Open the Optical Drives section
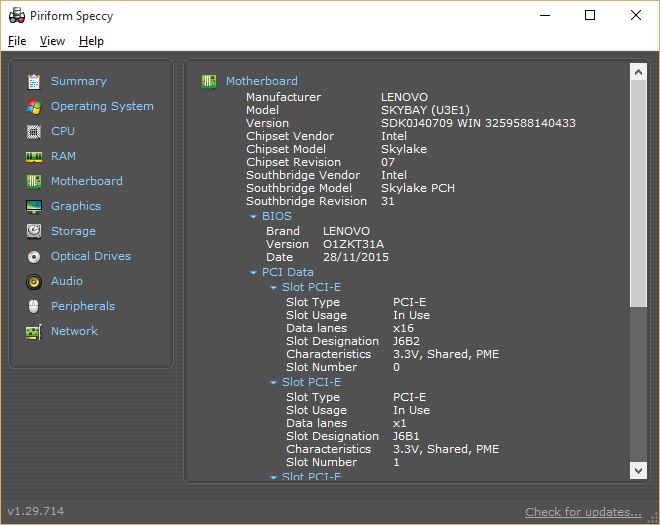This screenshot has width=660, height=525. tap(91, 256)
